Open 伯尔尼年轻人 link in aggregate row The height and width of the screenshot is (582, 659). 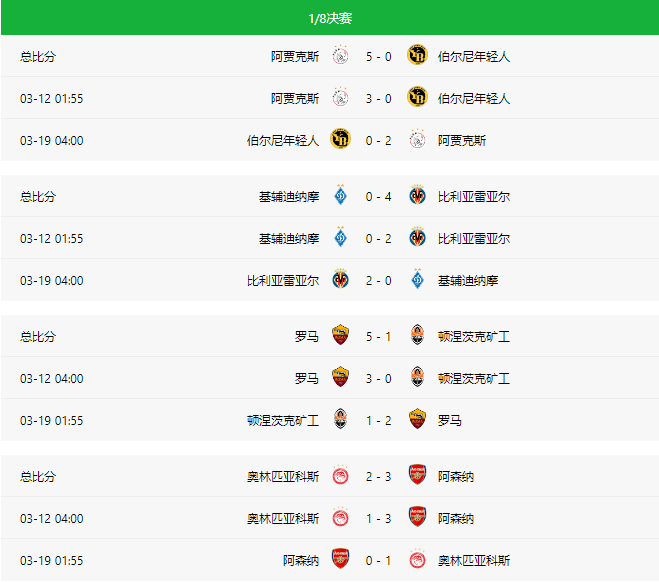click(474, 56)
